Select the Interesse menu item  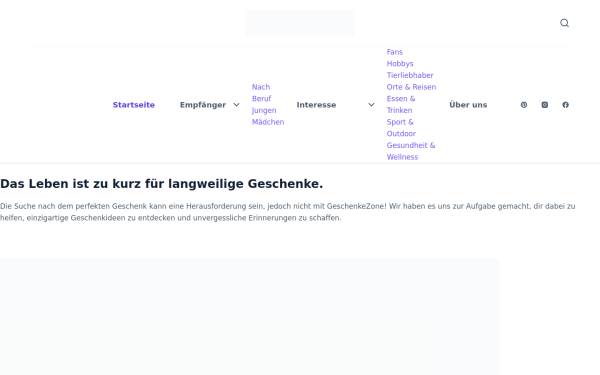pyautogui.click(x=316, y=105)
